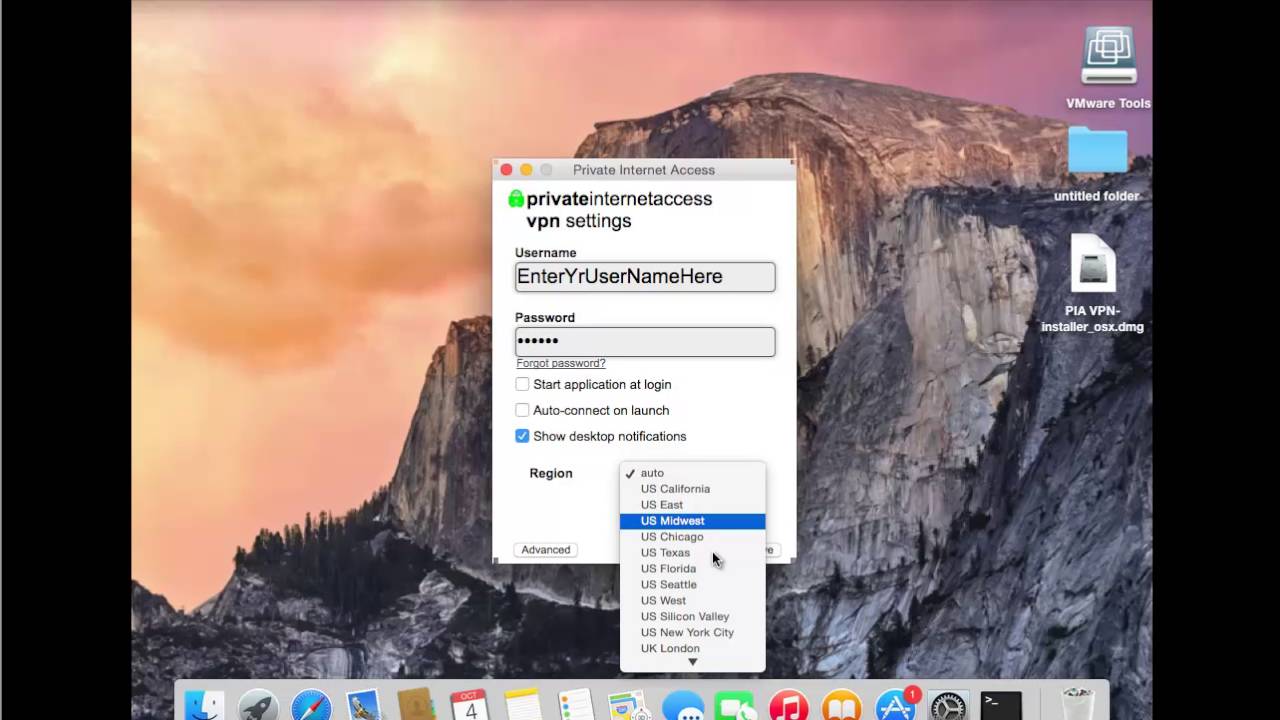Open Launchpad rocket icon in dock
The height and width of the screenshot is (720, 1280).
259,705
